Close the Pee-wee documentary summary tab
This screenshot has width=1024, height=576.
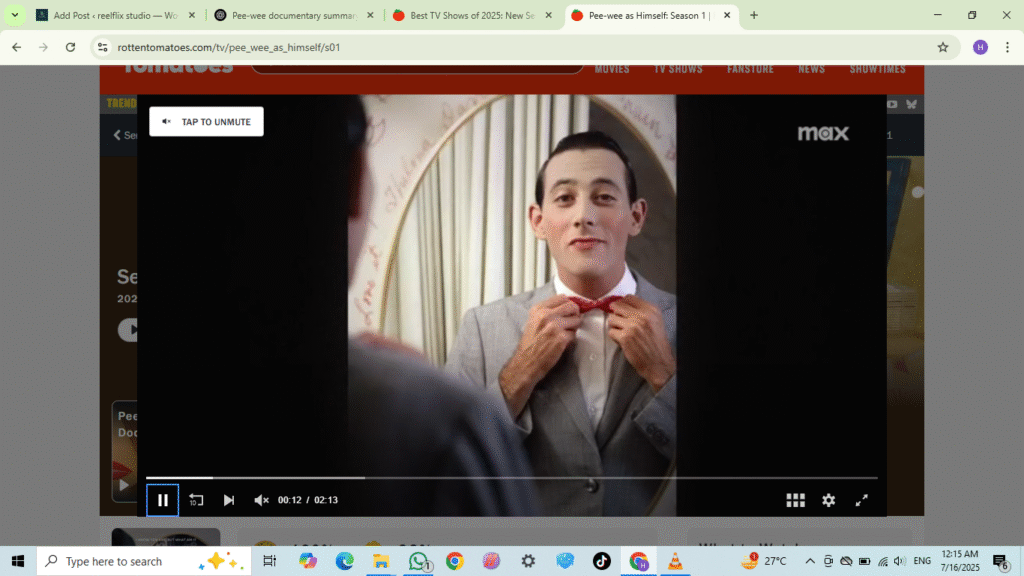pos(370,15)
